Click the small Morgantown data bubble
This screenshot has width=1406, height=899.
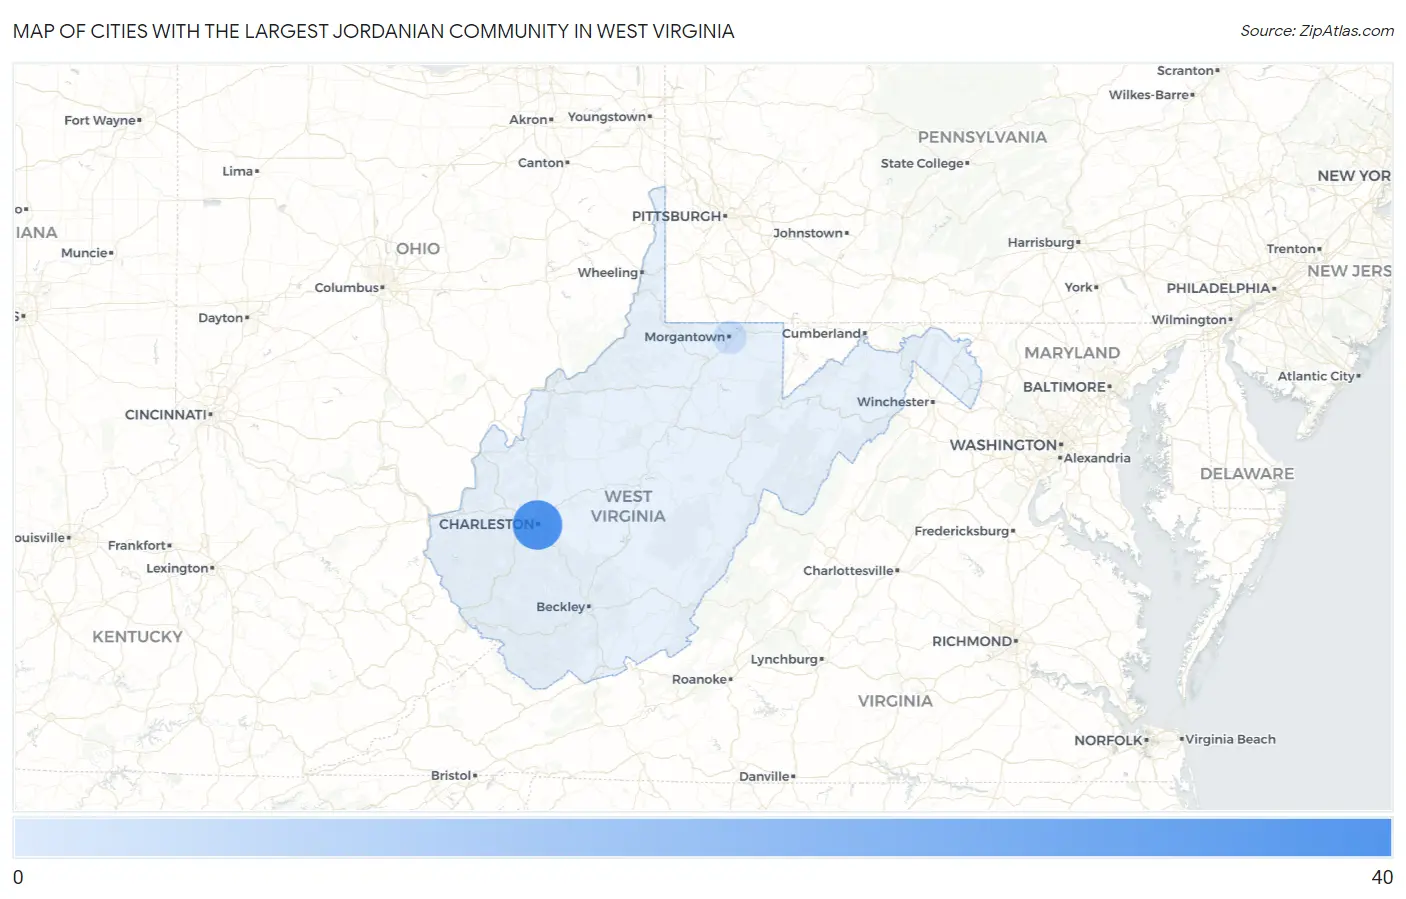tap(730, 337)
